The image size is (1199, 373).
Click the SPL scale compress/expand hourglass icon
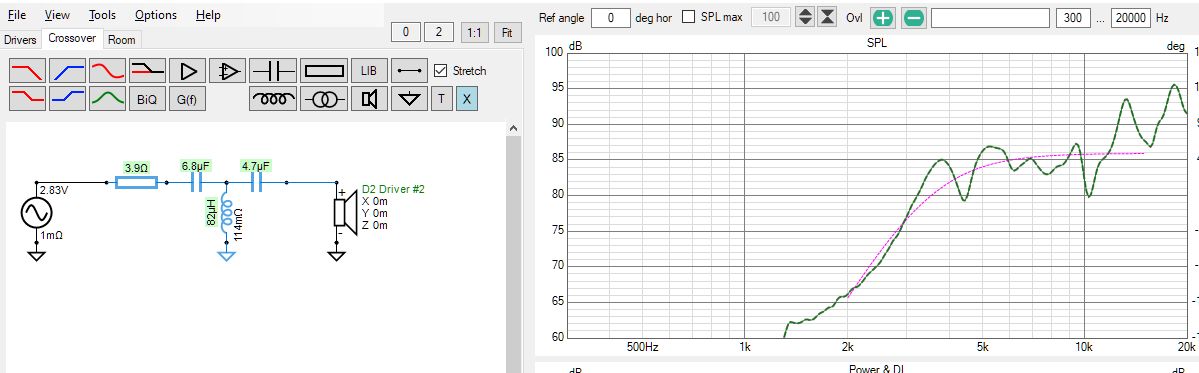click(827, 17)
